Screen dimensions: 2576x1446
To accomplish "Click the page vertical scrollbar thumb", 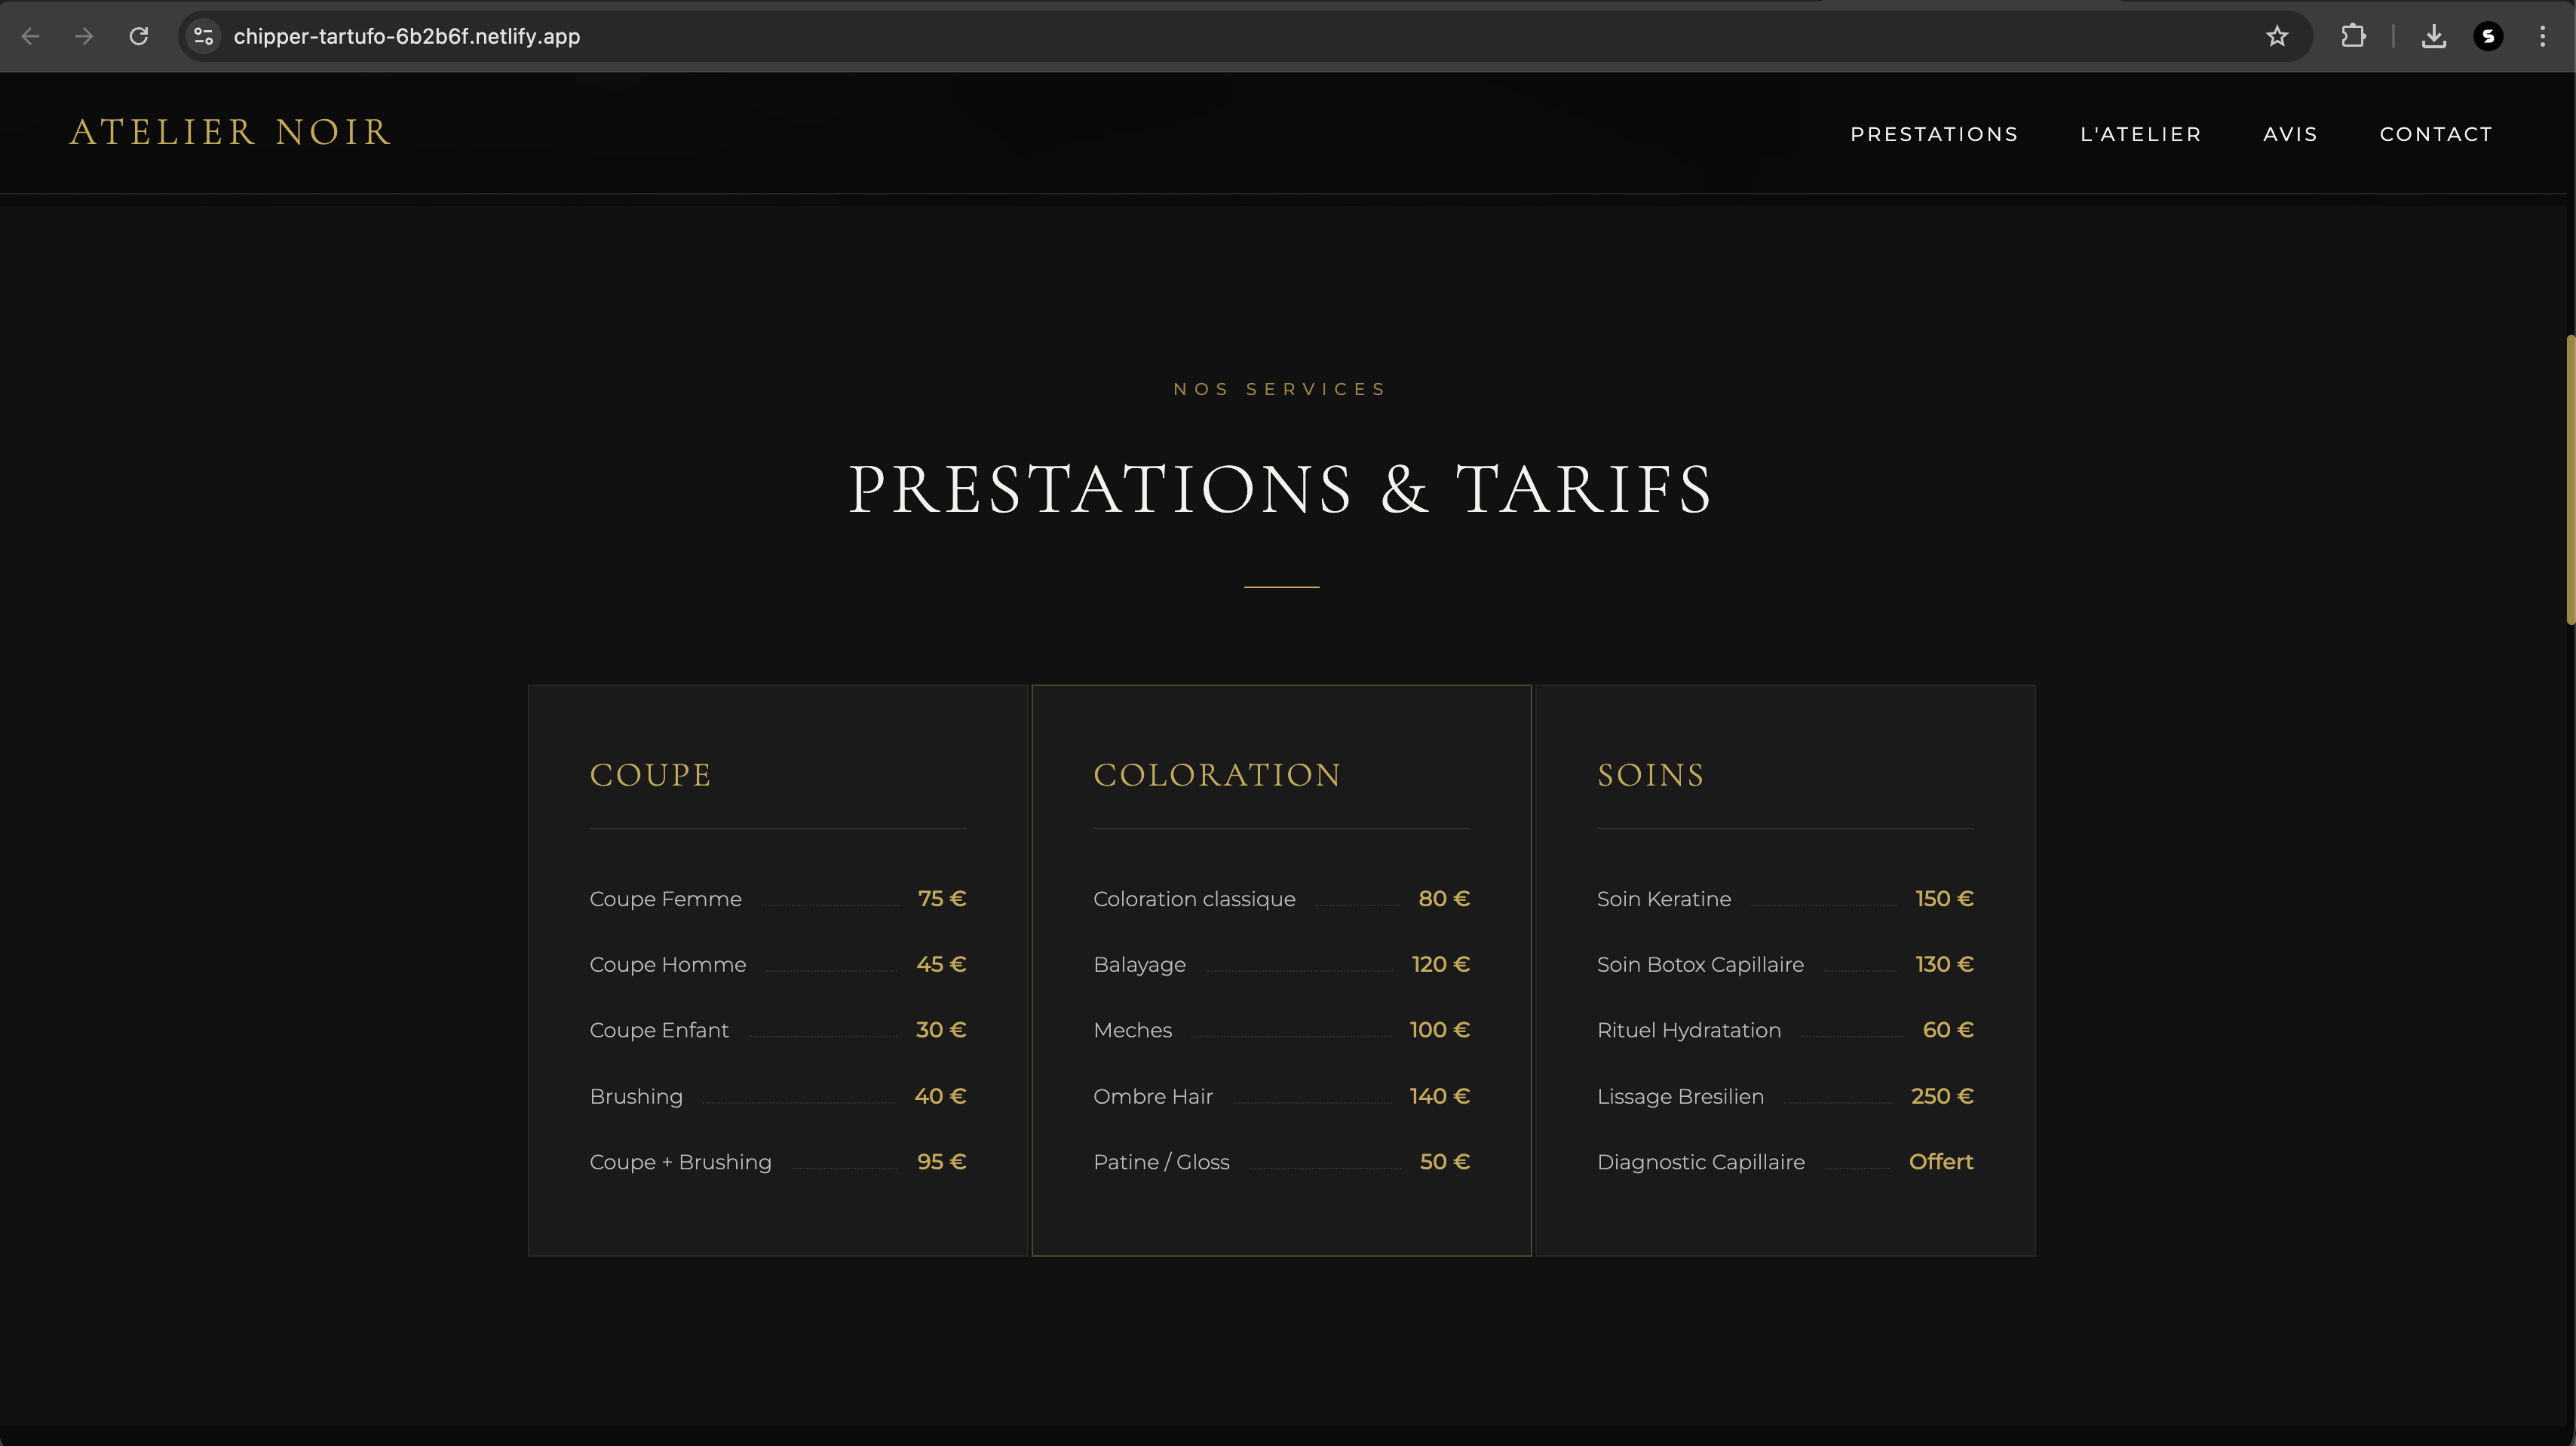I will (2569, 480).
